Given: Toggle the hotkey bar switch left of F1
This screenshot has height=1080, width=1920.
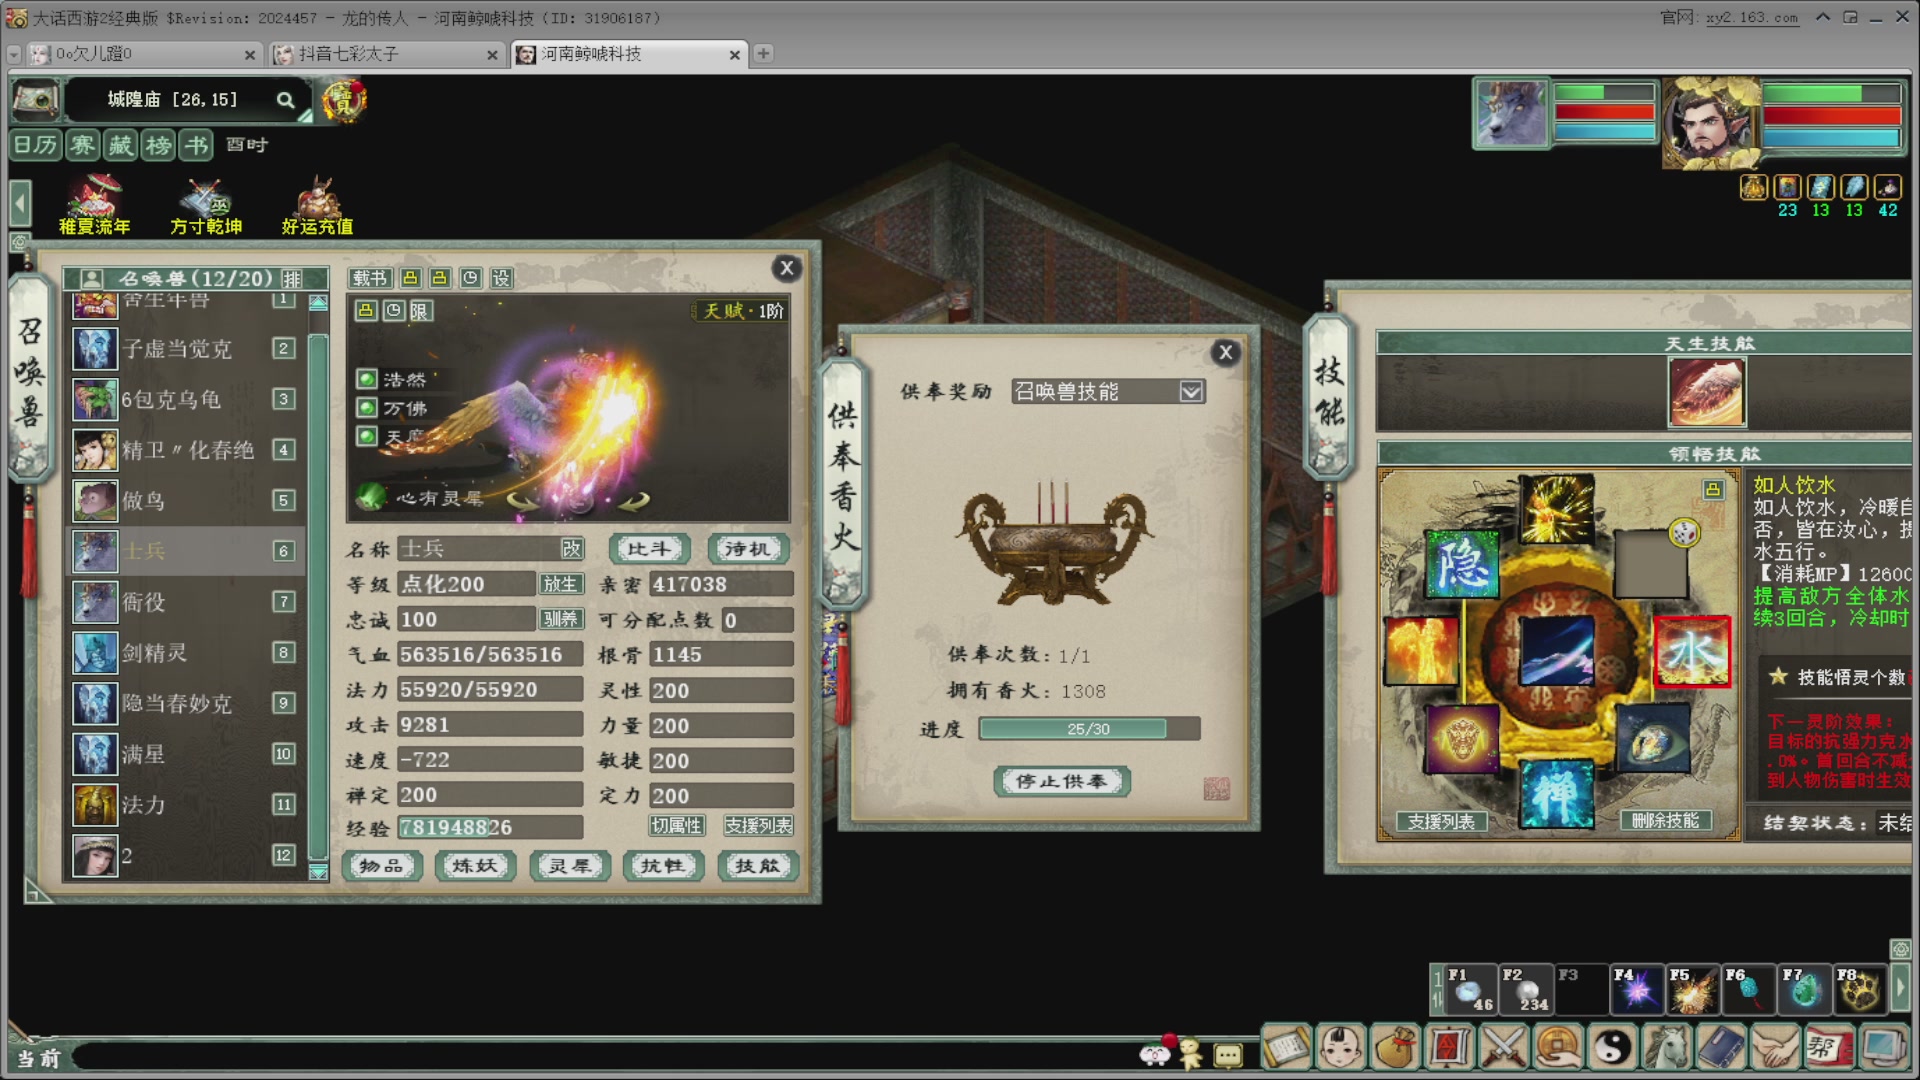Looking at the screenshot, I should (1438, 990).
